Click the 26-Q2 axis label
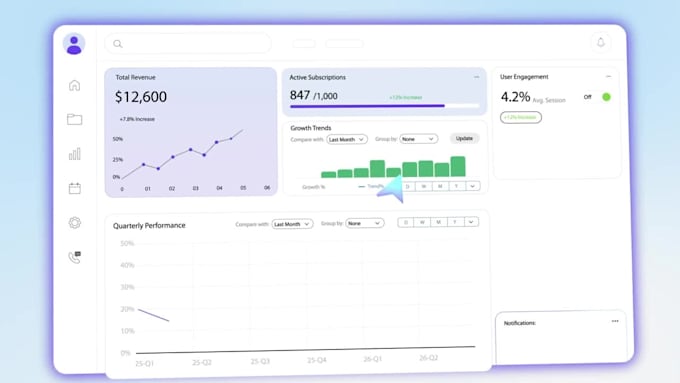This screenshot has width=680, height=383. pyautogui.click(x=428, y=358)
